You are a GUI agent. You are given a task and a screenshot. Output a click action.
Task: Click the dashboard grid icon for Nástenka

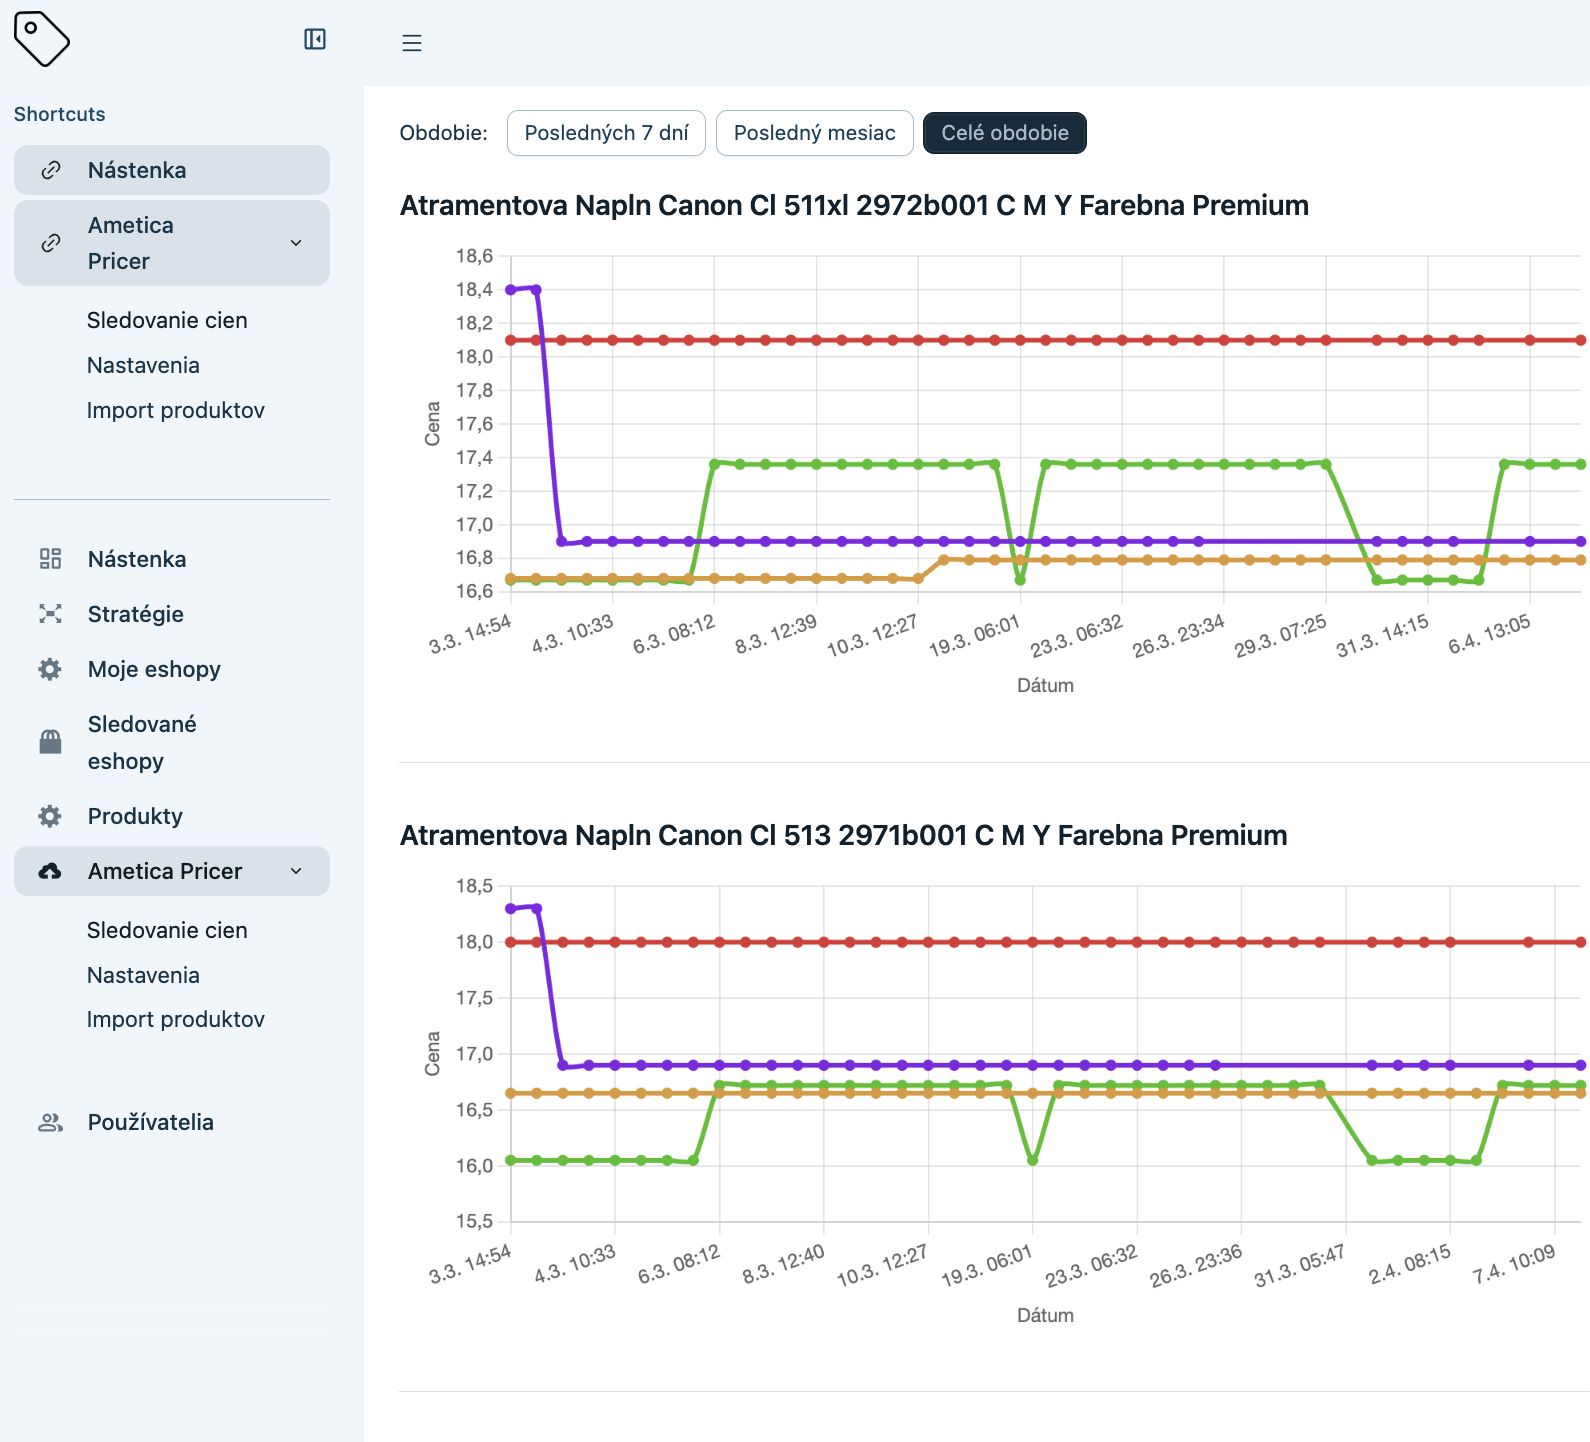(50, 559)
